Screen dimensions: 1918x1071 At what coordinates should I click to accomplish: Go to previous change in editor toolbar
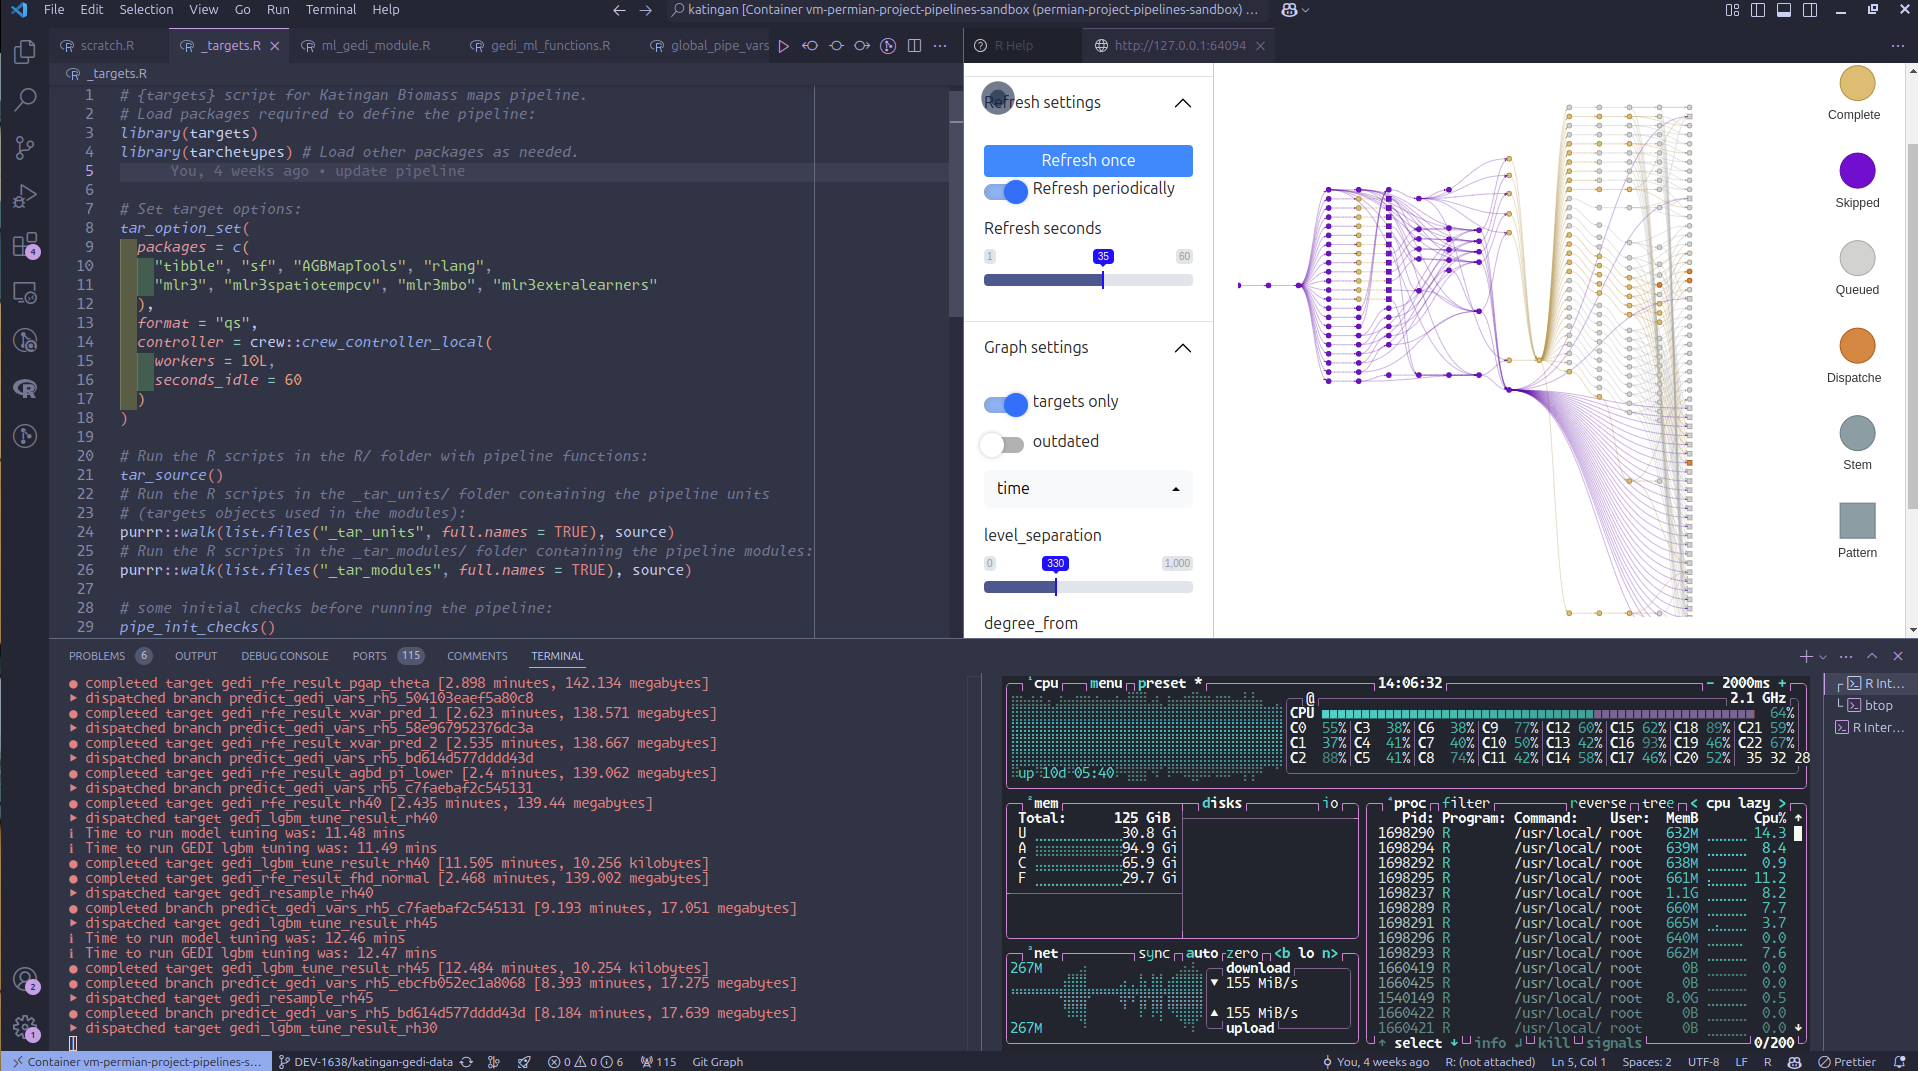[810, 46]
